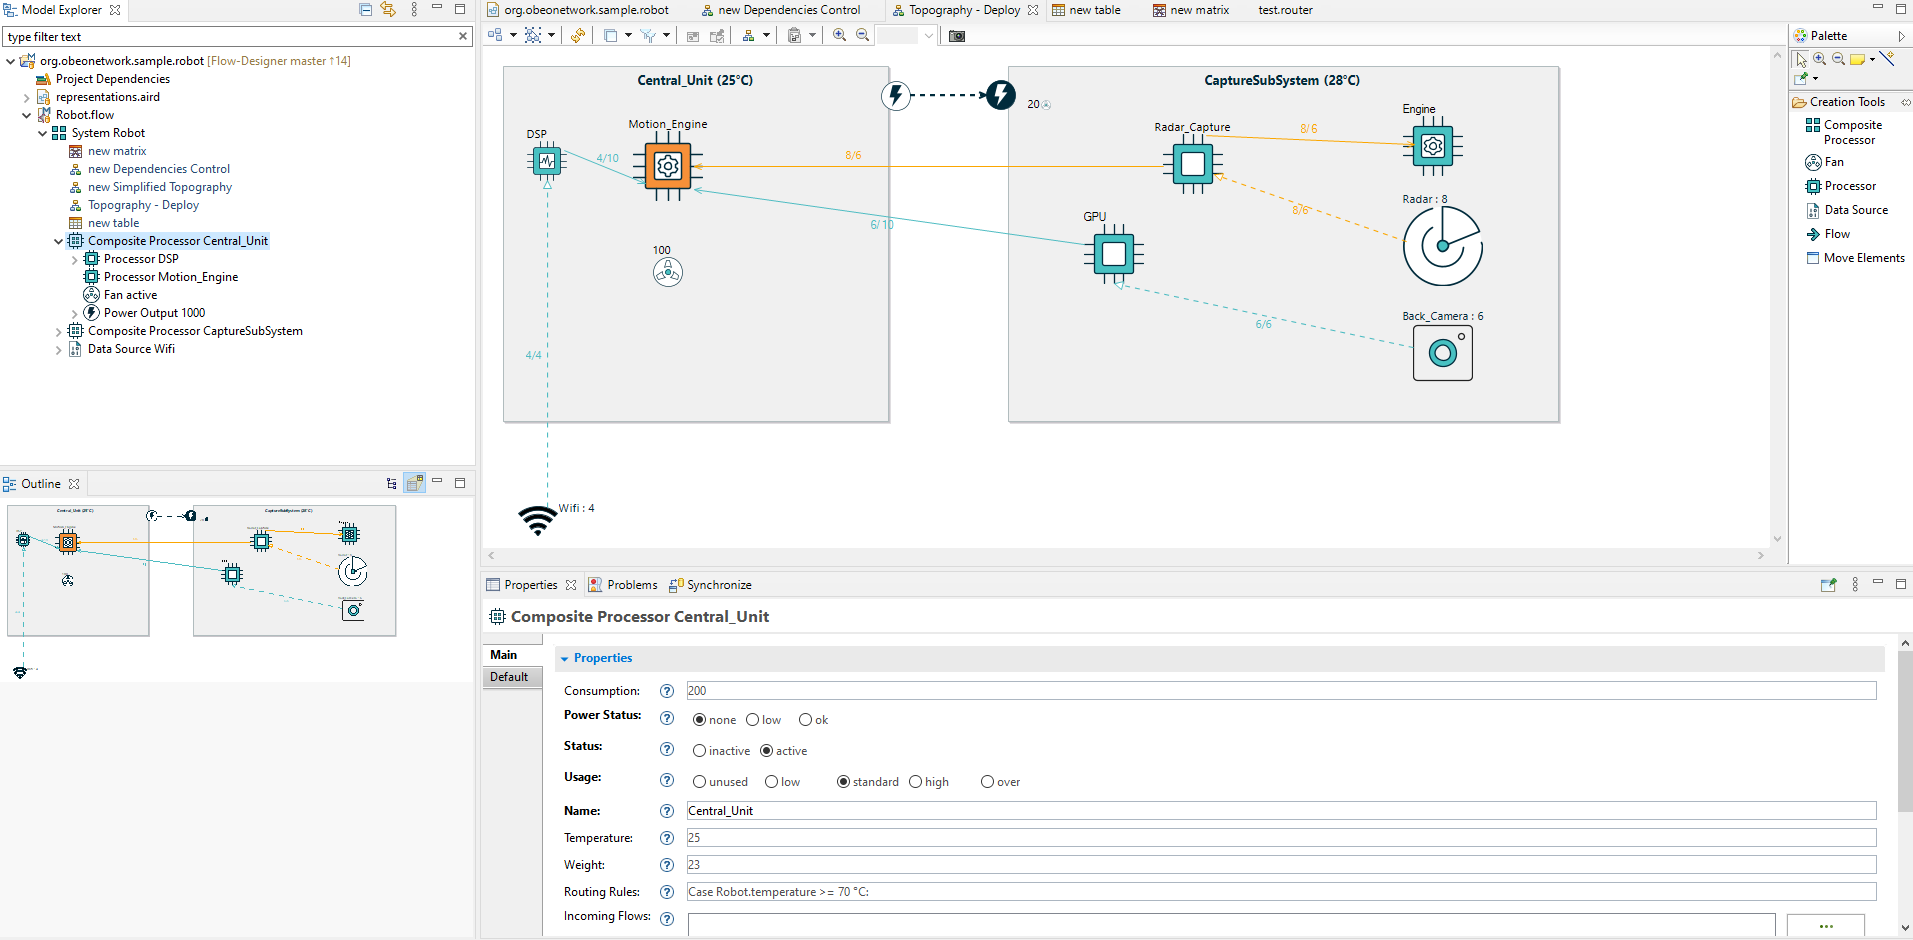The height and width of the screenshot is (940, 1913).
Task: Click the Arrange All toolbar icon
Action: click(495, 35)
